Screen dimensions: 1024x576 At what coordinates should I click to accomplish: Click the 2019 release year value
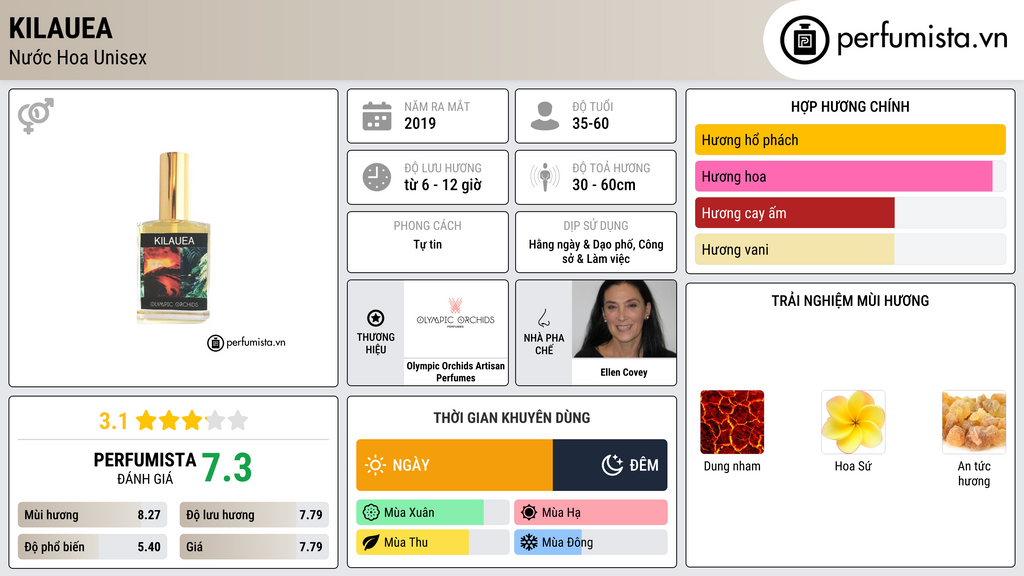tap(420, 123)
